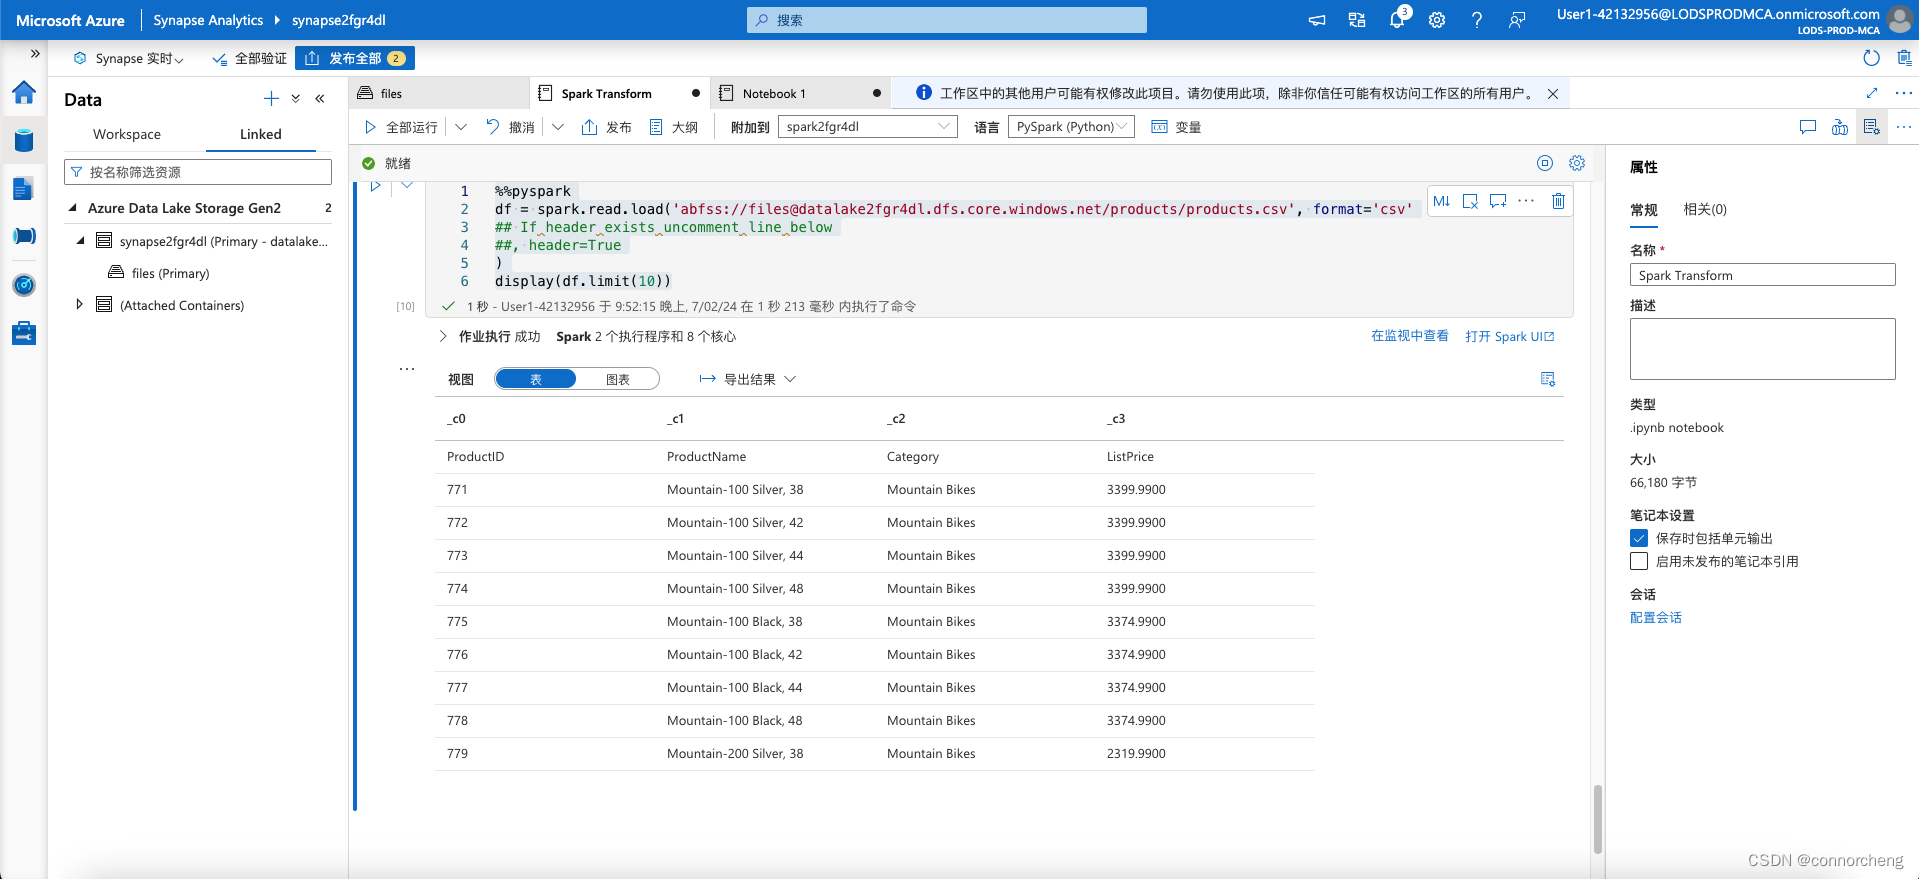Viewport: 1919px width, 879px height.
Task: Click the 全部验证 validate all button
Action: 249,58
